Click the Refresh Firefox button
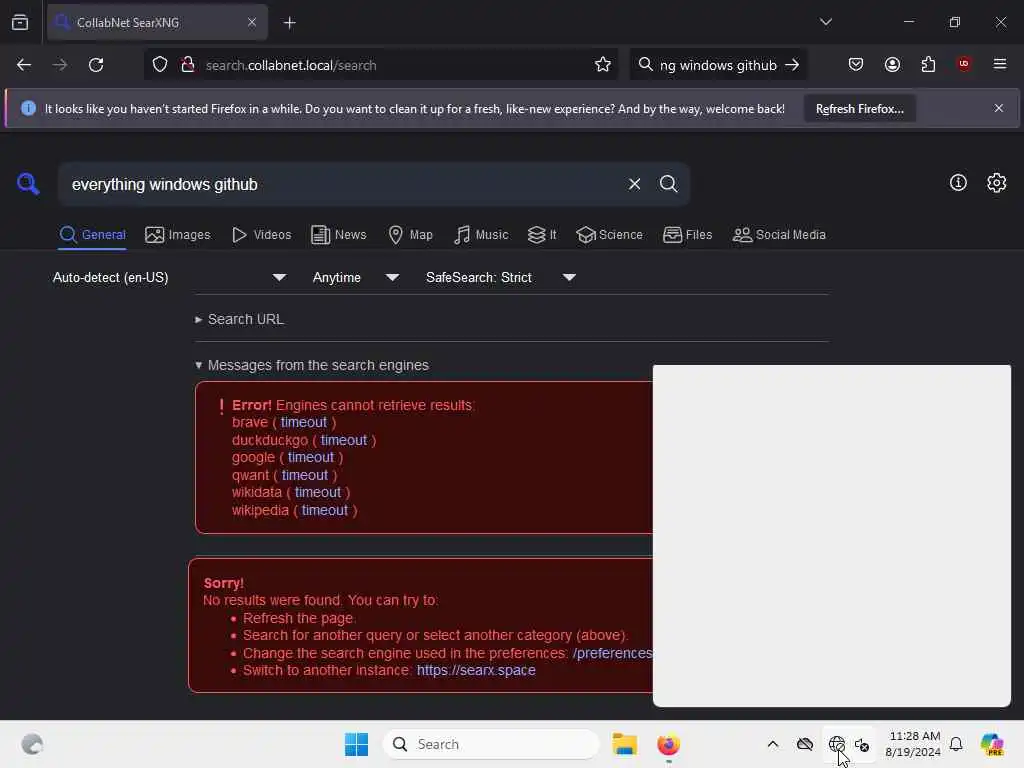 859,109
